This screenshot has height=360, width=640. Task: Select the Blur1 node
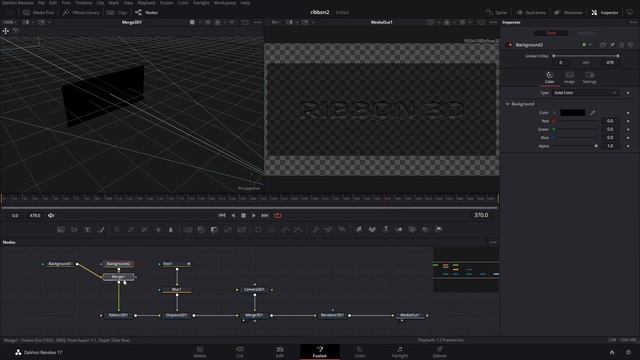177,290
